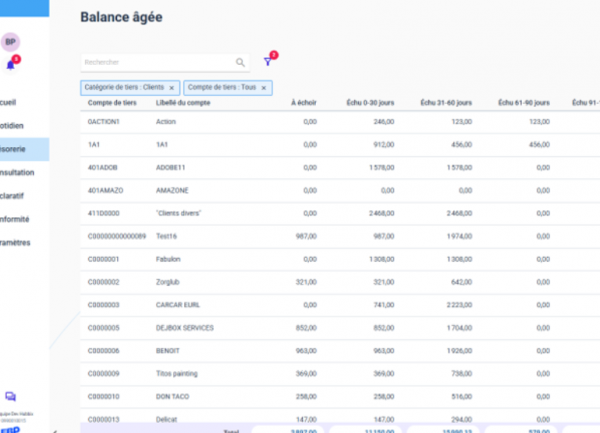Select the C0000013 account row

340,417
